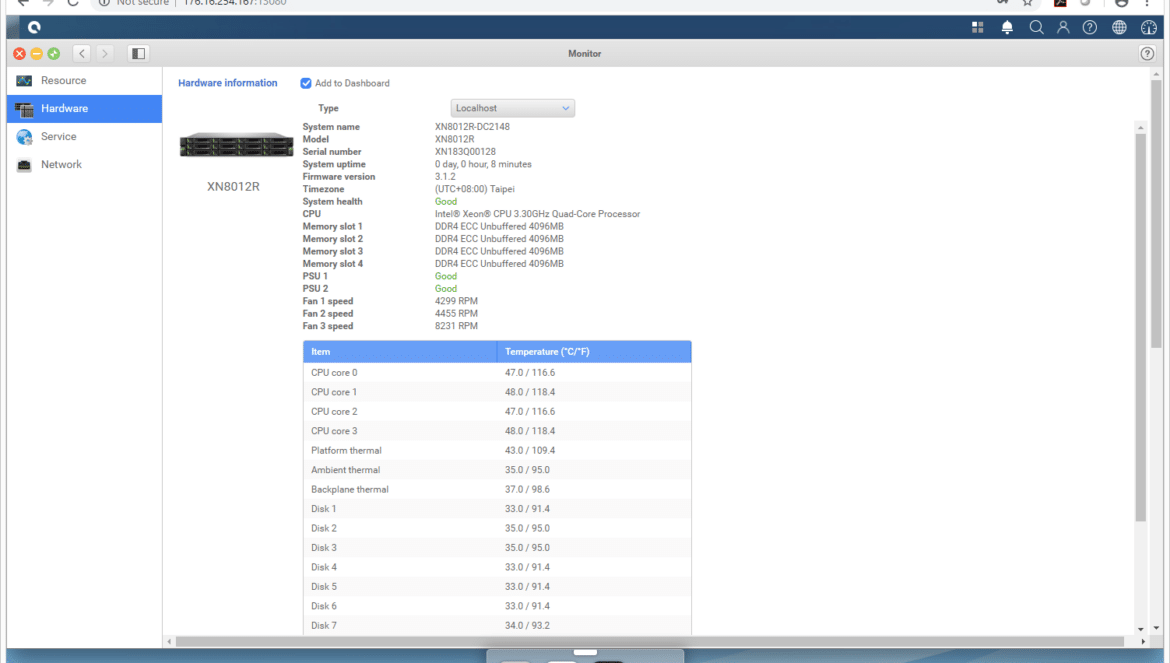
Task: Click the QSAN logo in the top bar
Action: (x=34, y=28)
